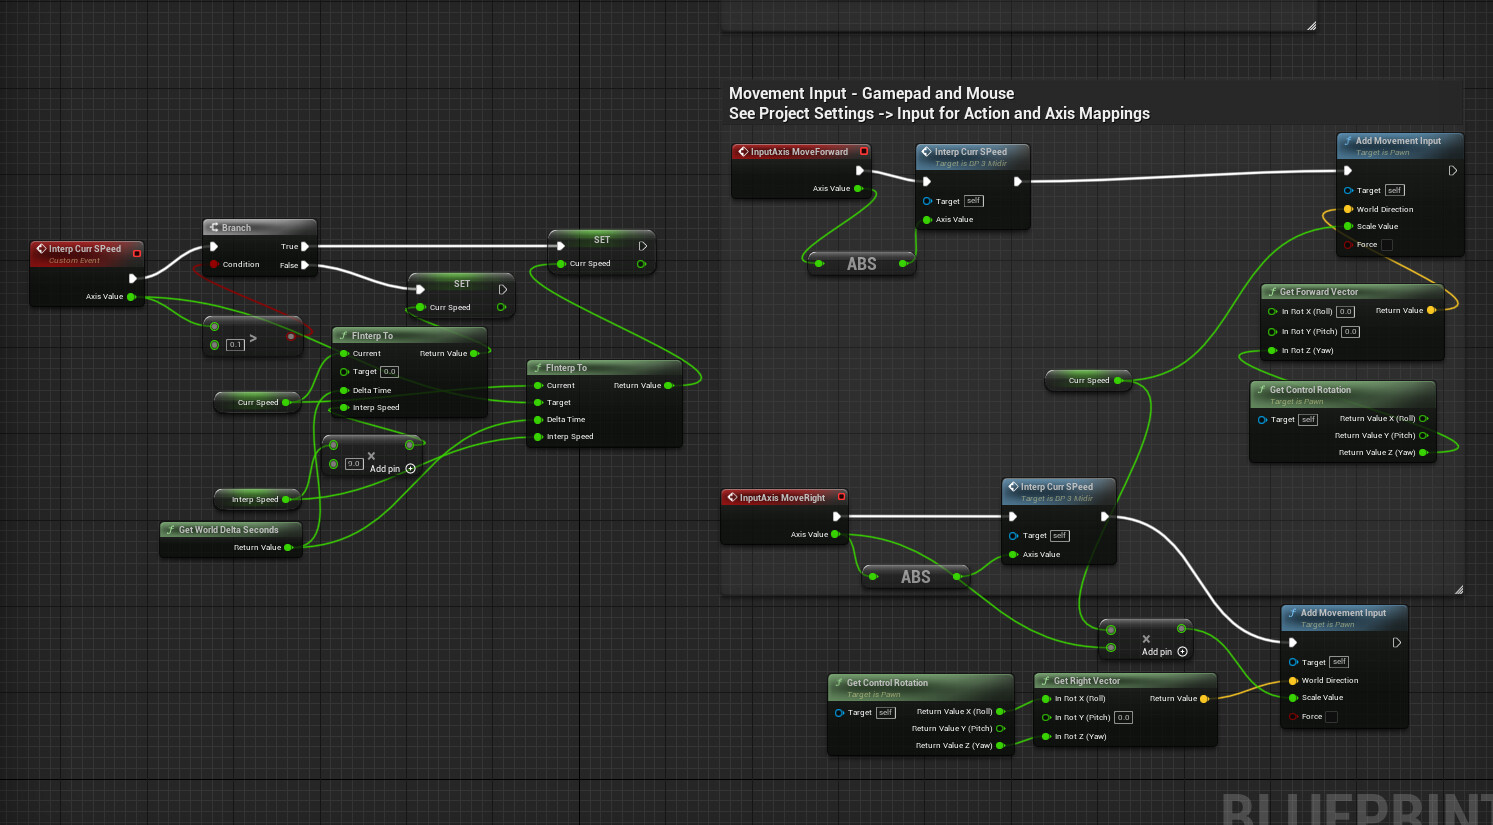This screenshot has width=1493, height=825.
Task: Select the ABS node near InputAxis MoveRight
Action: tap(914, 576)
